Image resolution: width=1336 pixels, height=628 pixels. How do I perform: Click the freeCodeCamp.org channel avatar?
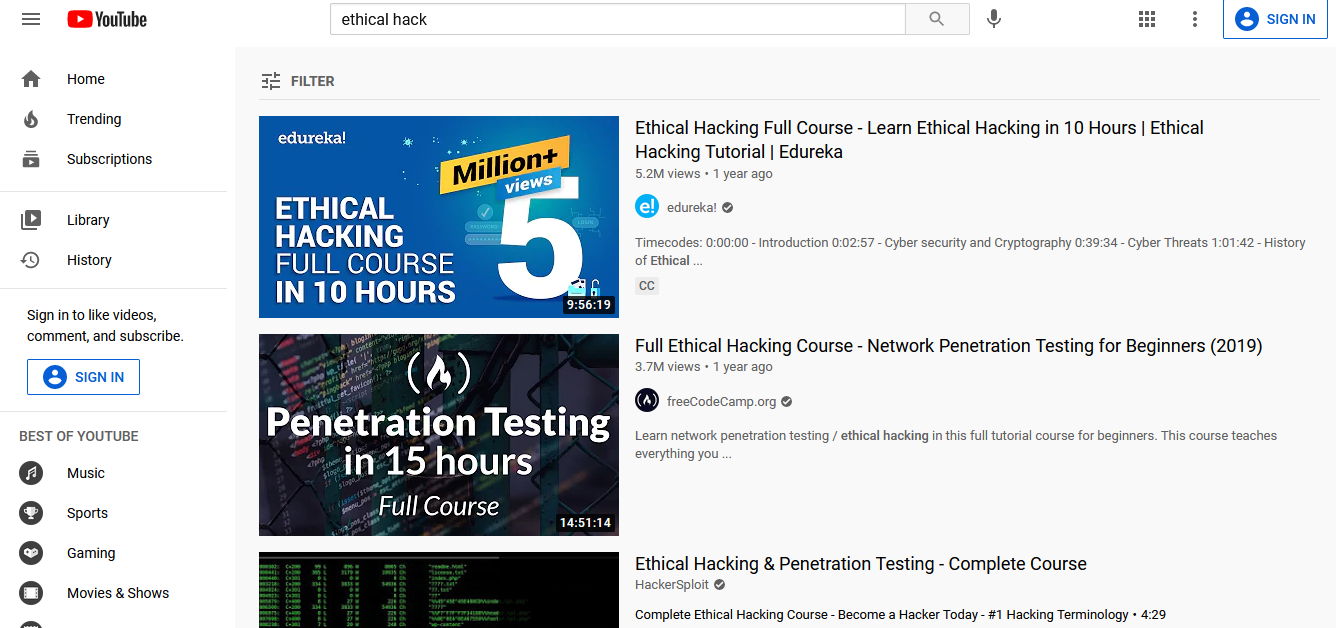pos(647,401)
